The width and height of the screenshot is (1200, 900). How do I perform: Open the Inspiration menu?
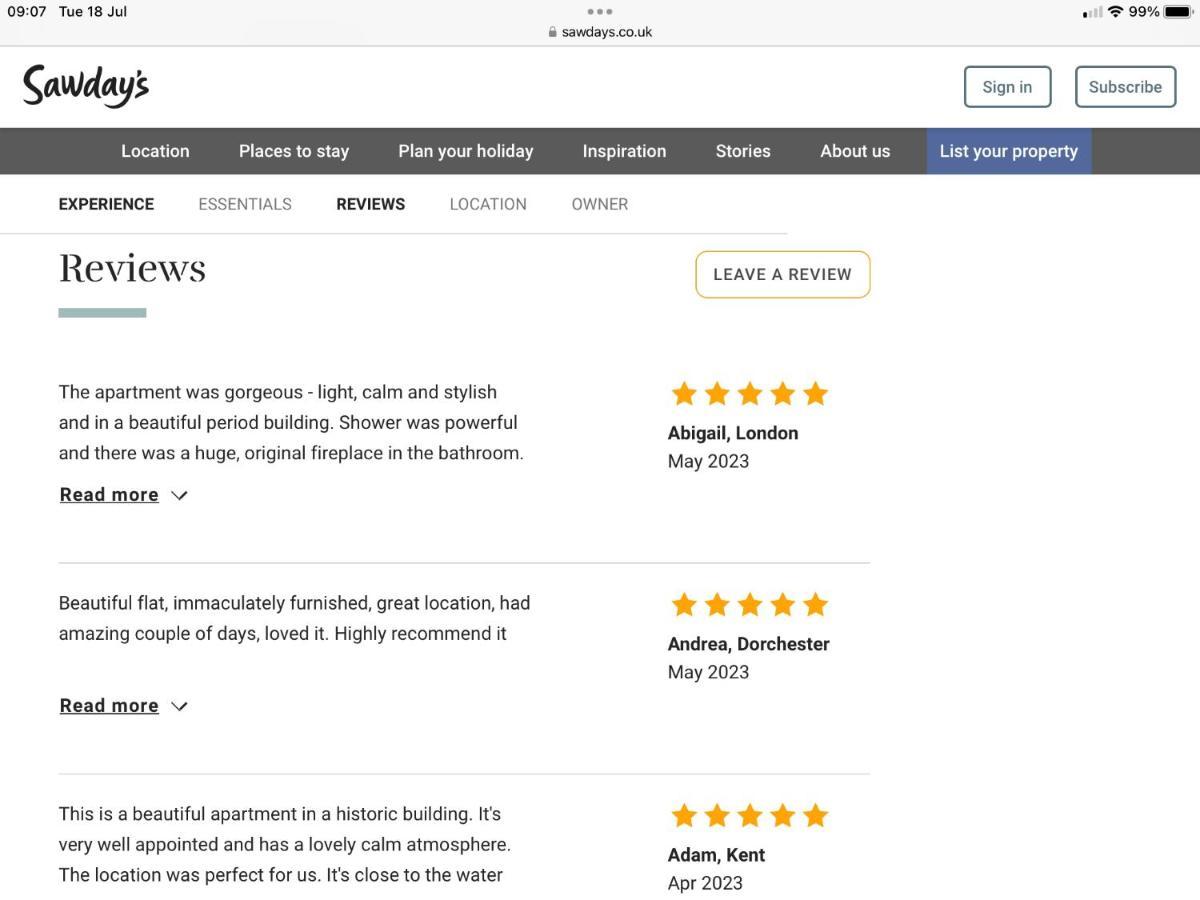tap(624, 151)
